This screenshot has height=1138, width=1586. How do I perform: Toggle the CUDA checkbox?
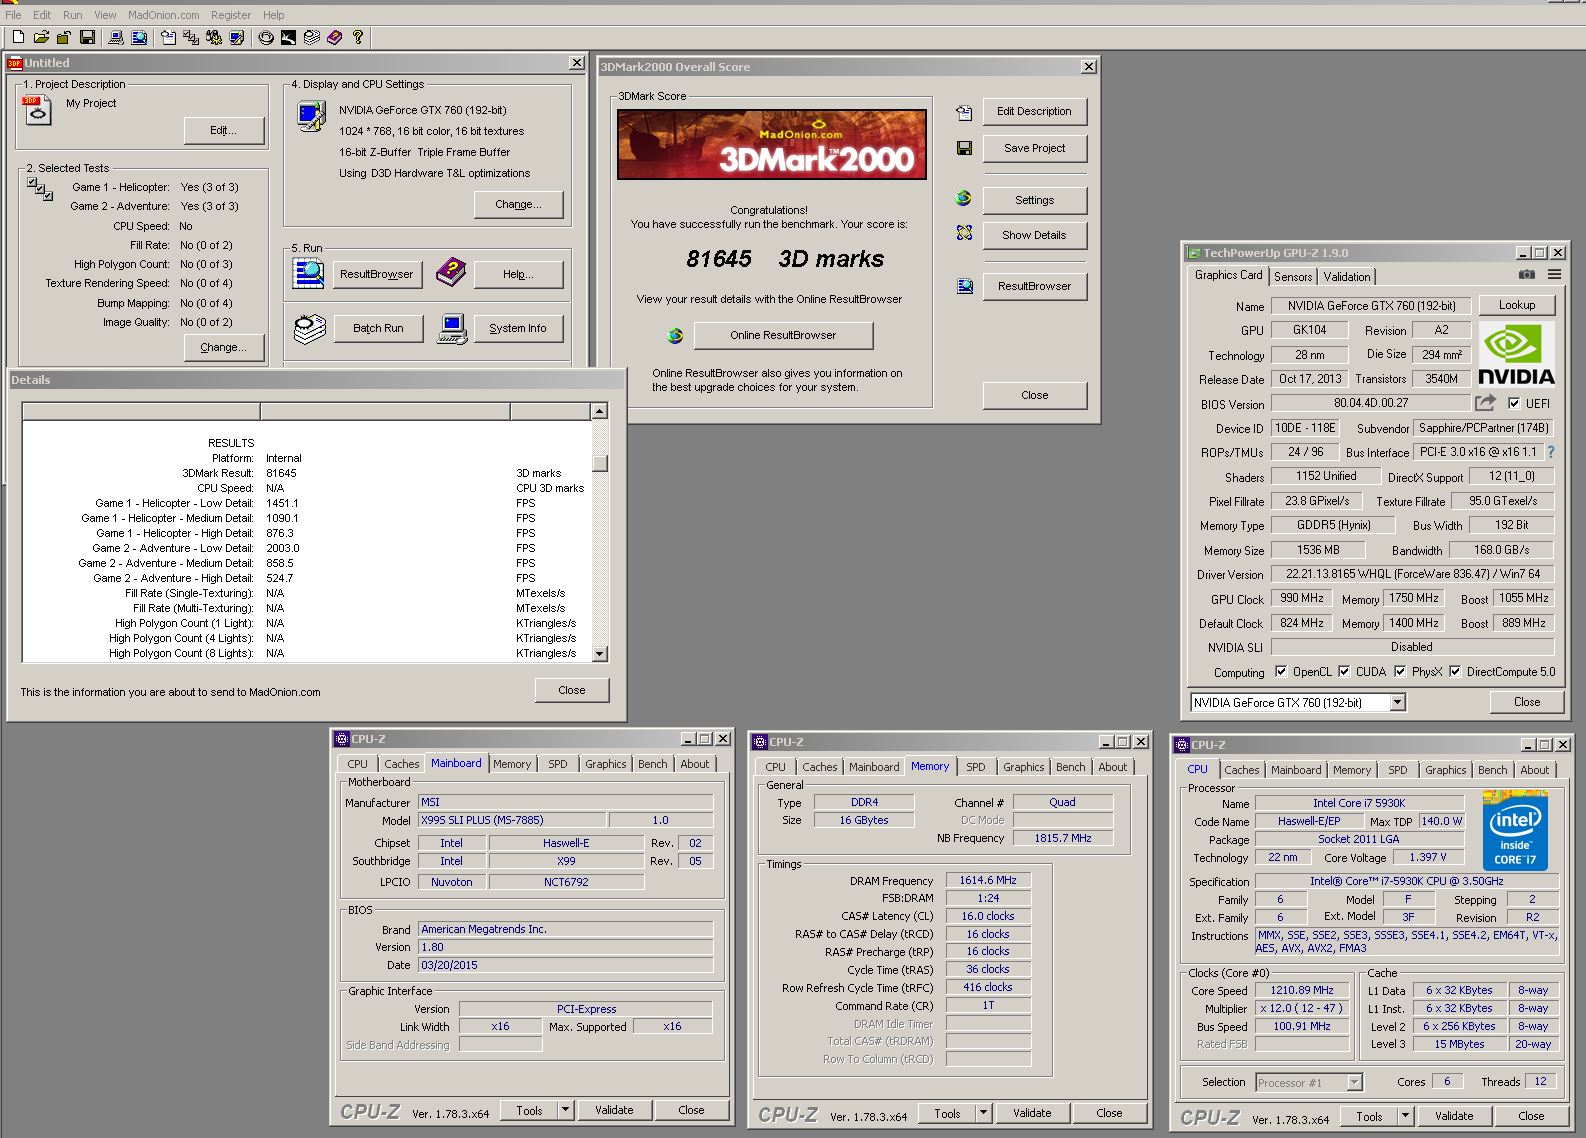pos(1344,672)
